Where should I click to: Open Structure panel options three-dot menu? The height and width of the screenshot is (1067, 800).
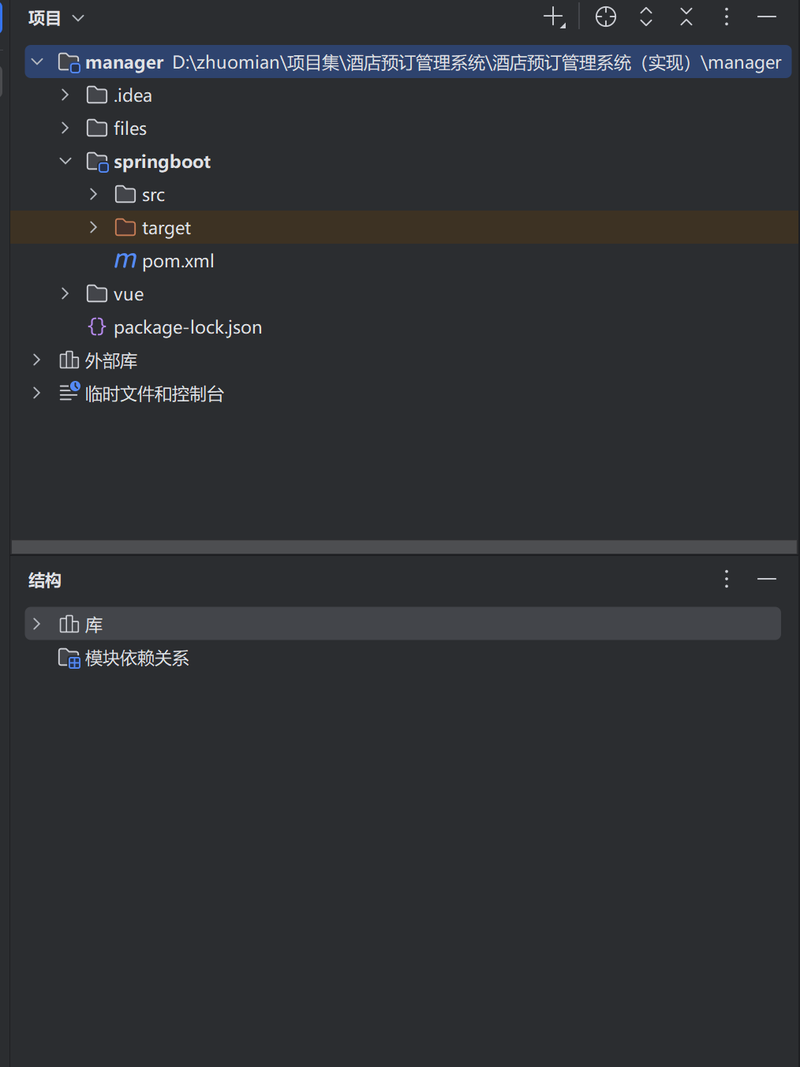click(727, 579)
